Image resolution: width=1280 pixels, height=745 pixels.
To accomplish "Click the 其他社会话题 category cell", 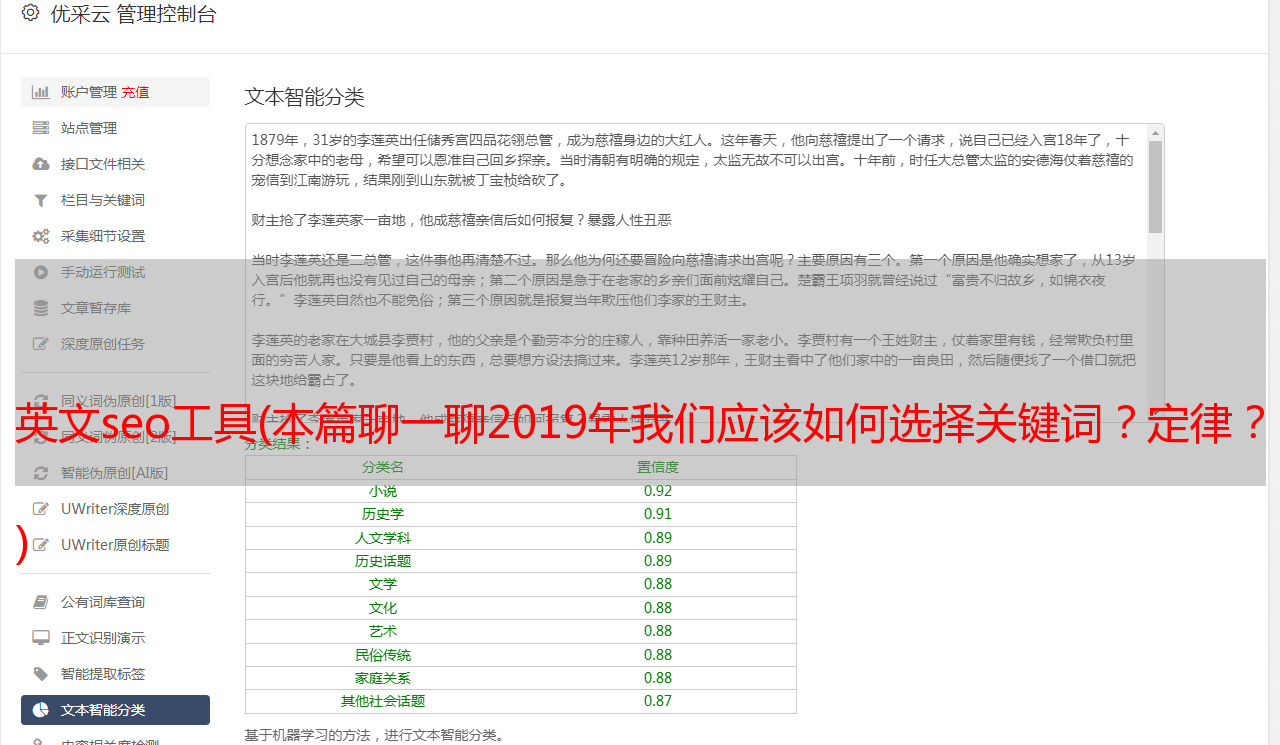I will (x=383, y=701).
